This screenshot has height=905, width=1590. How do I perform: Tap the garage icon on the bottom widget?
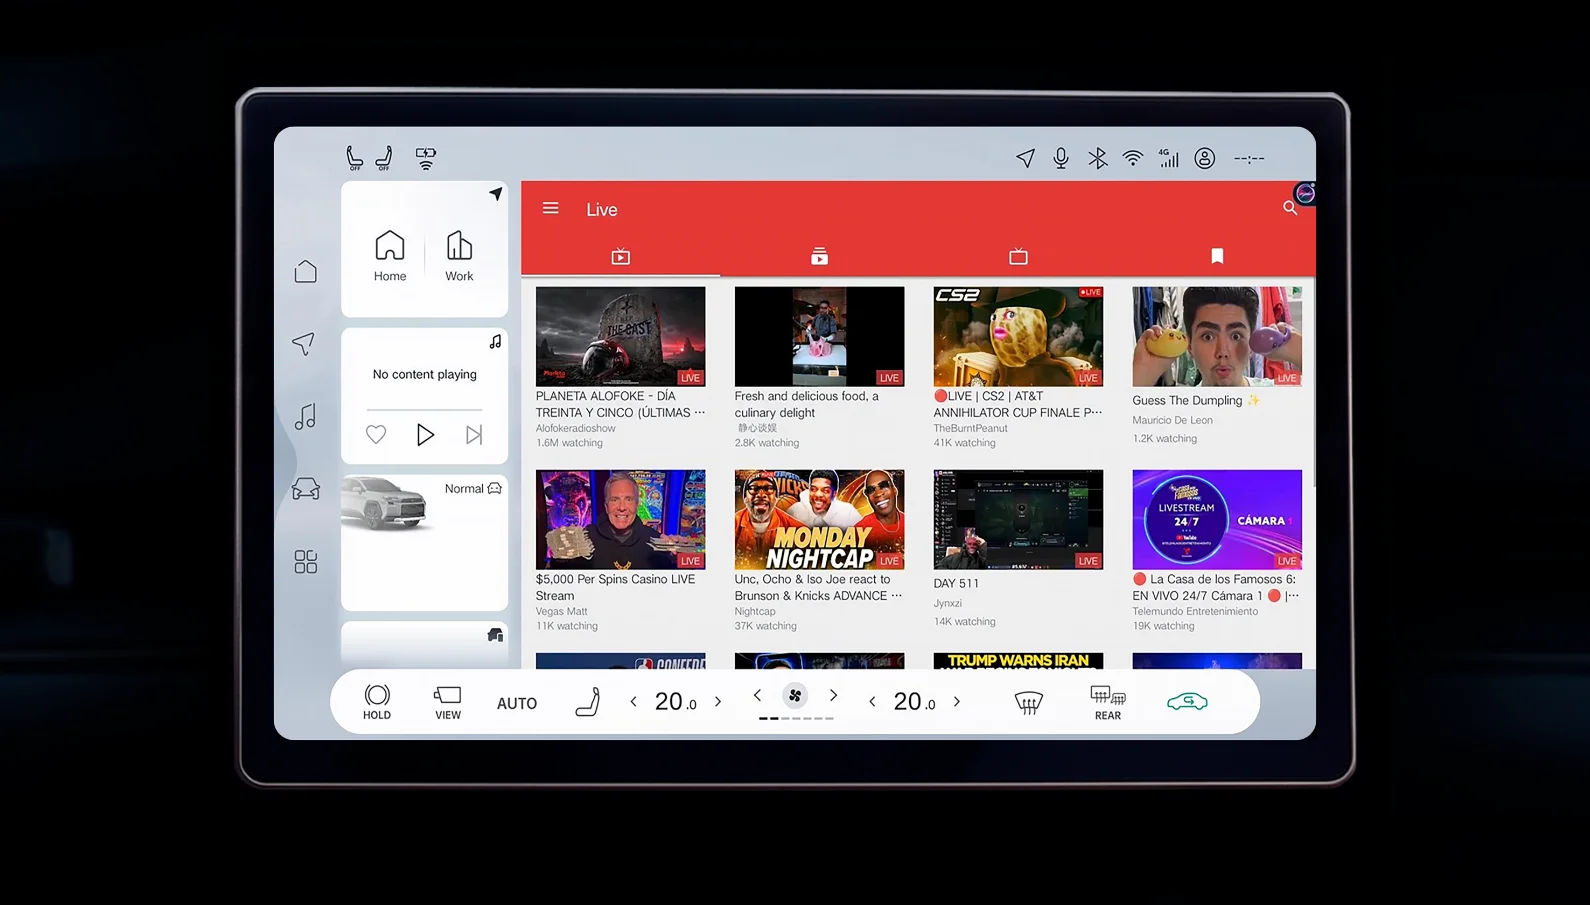(495, 635)
